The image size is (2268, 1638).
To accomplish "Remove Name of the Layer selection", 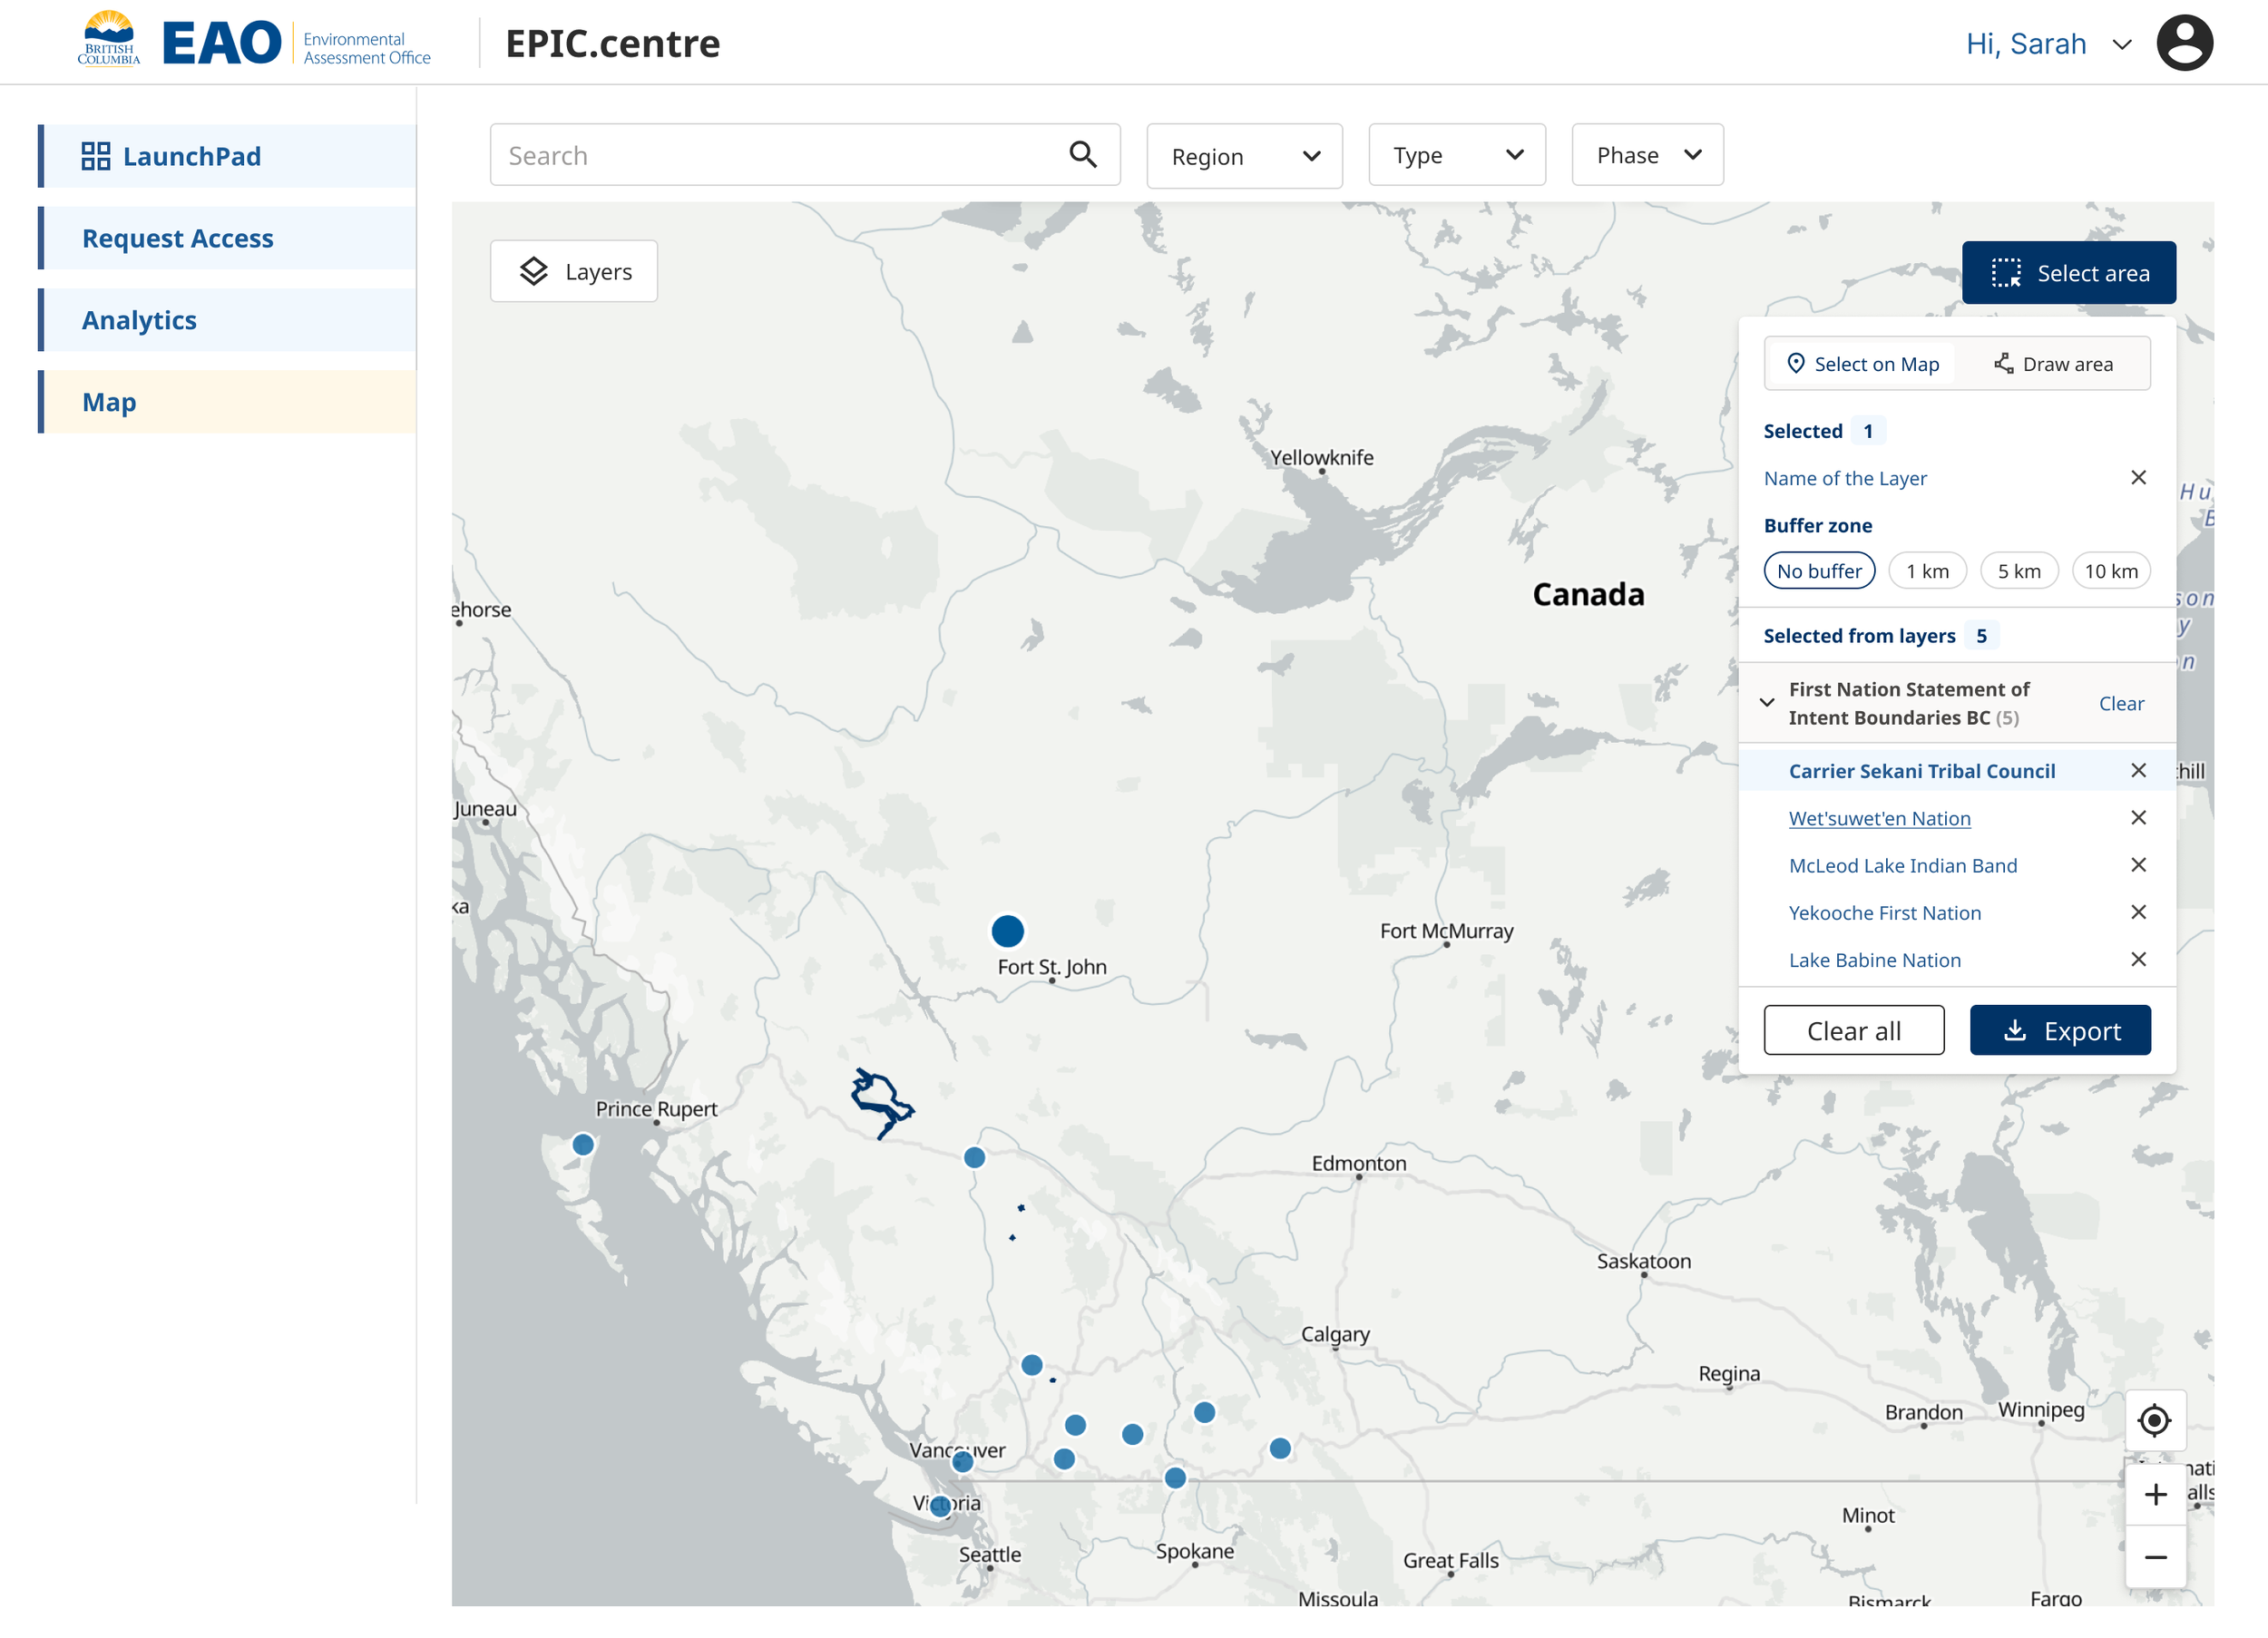I will click(2138, 478).
